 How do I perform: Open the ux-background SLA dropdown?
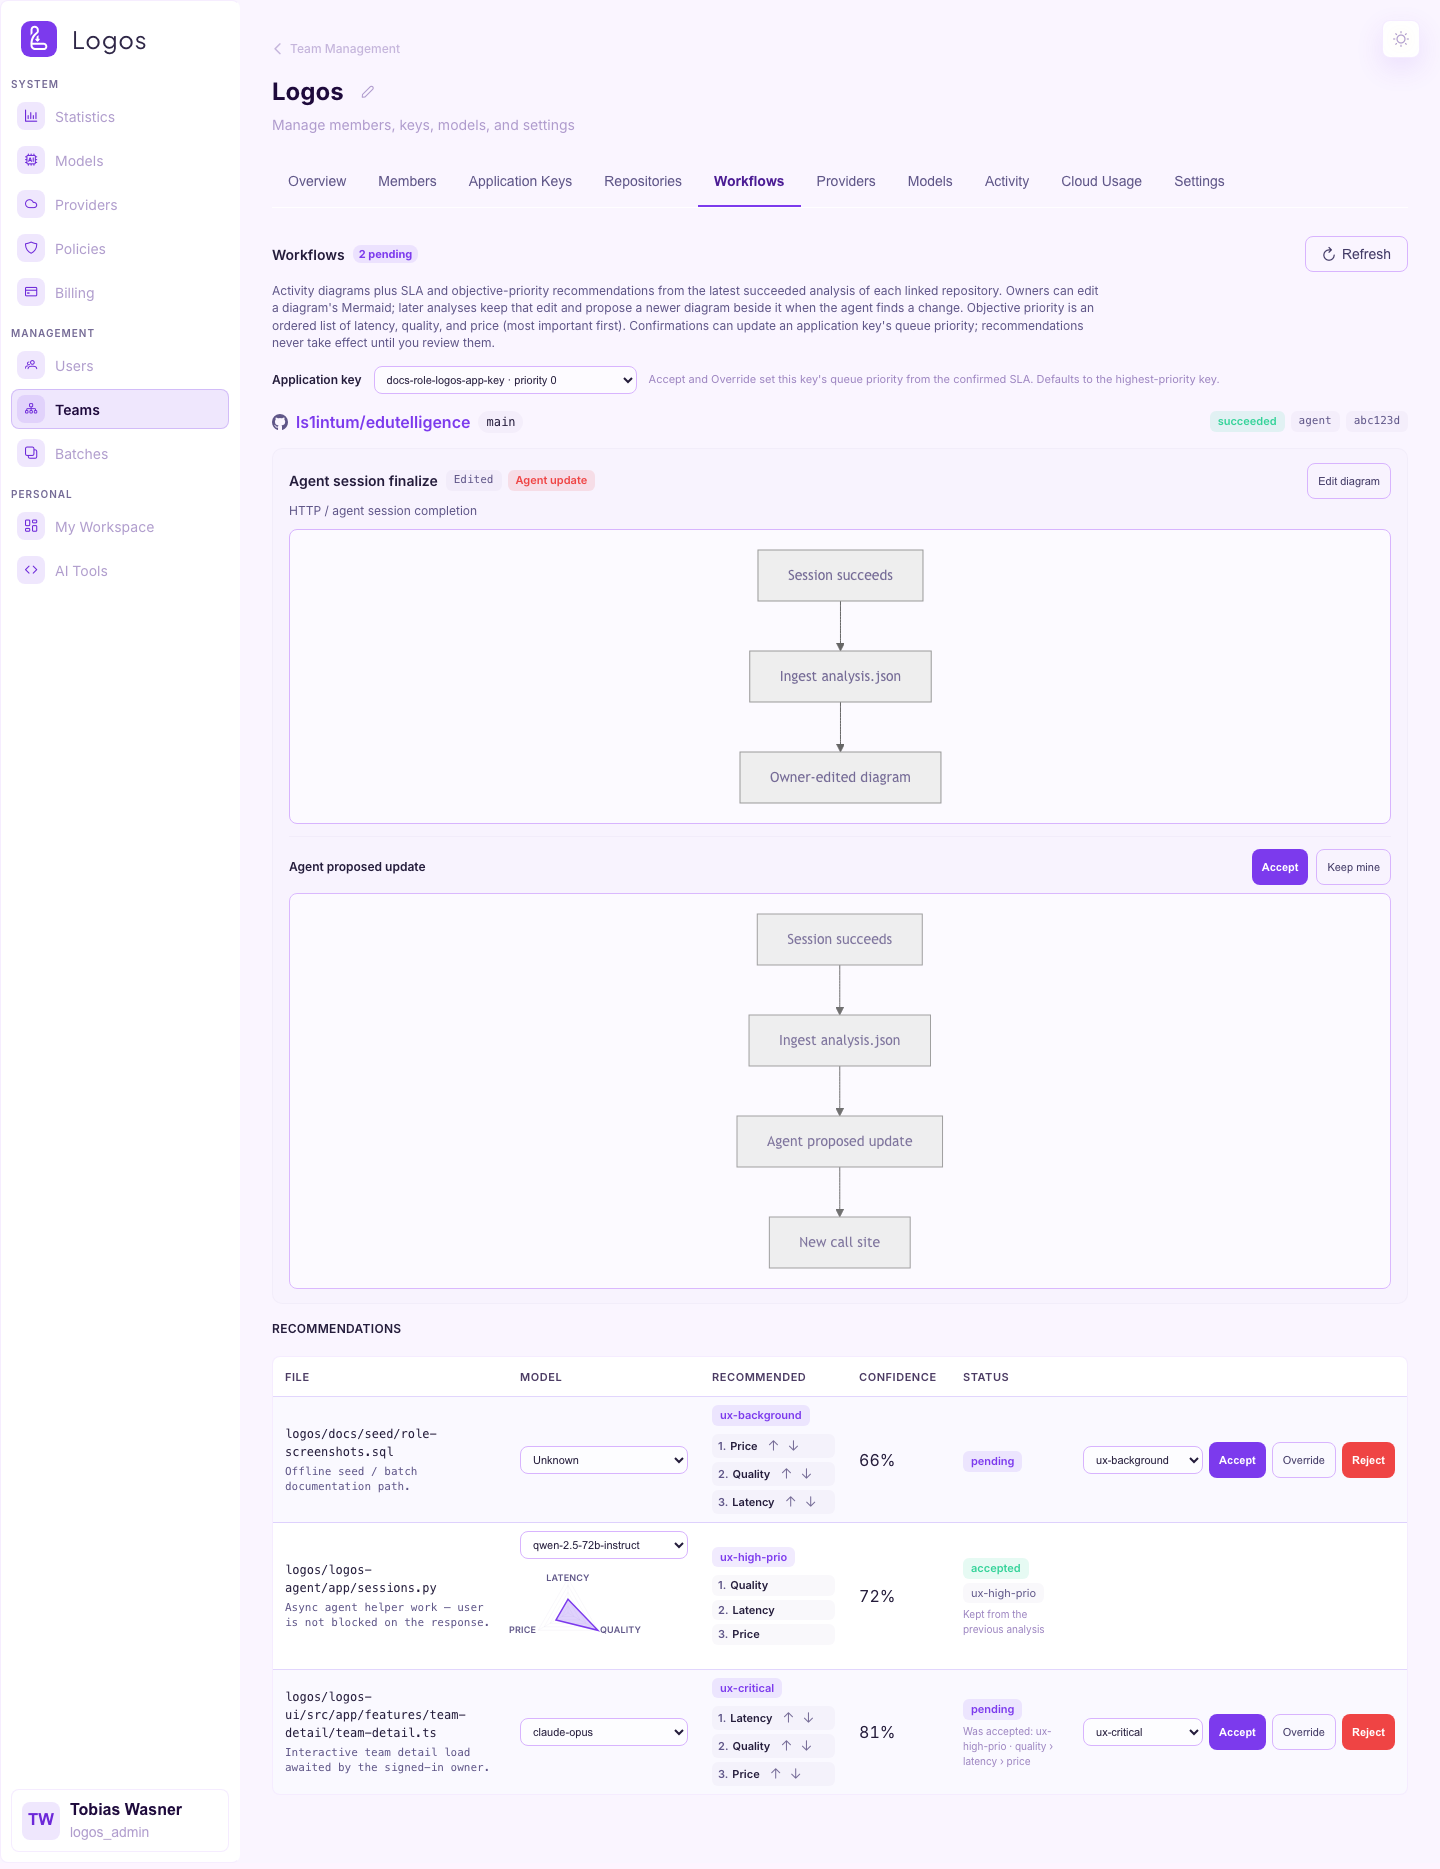(1143, 1460)
